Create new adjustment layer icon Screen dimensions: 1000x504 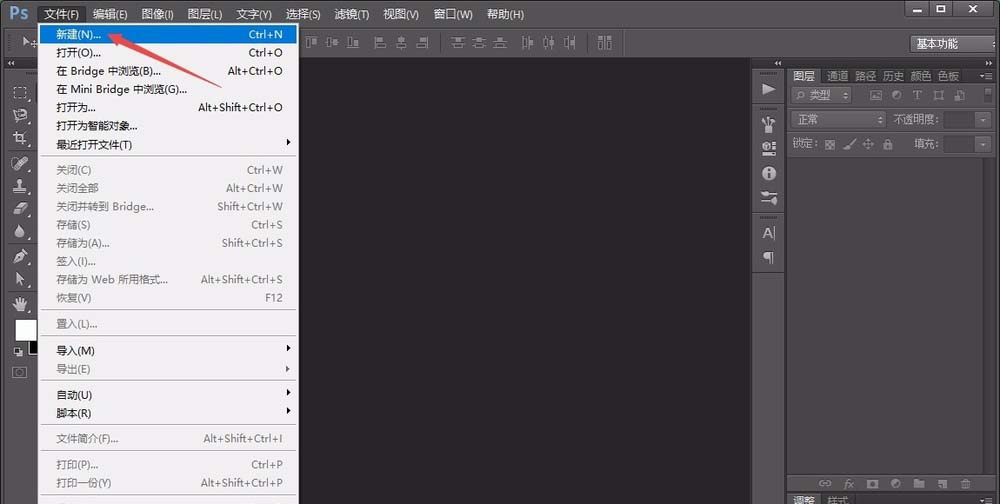coord(896,484)
